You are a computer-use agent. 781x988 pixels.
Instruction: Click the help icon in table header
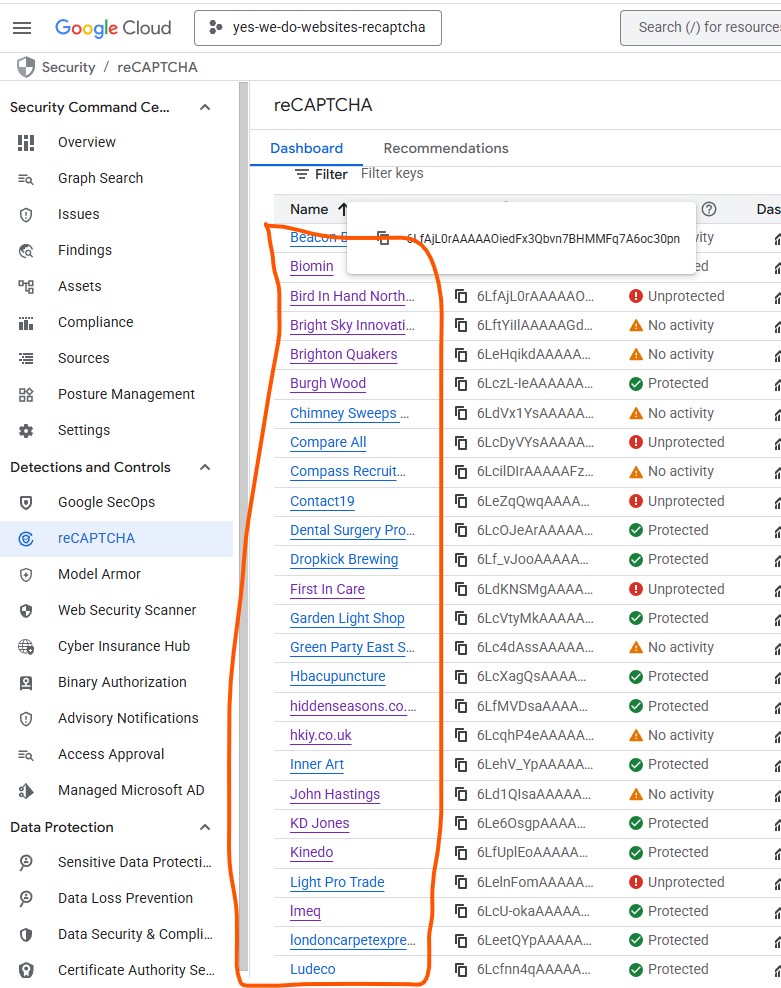(x=709, y=209)
